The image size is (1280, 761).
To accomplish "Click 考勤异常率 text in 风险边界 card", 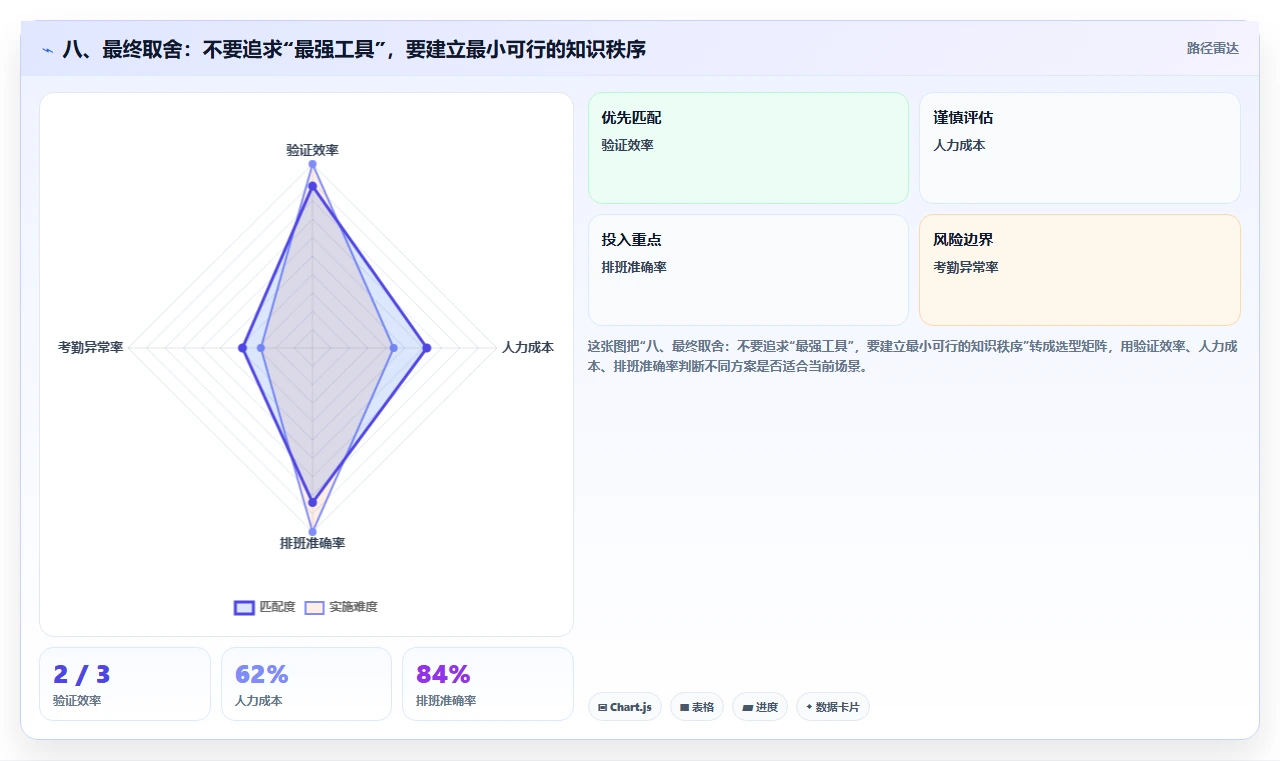I will [966, 267].
